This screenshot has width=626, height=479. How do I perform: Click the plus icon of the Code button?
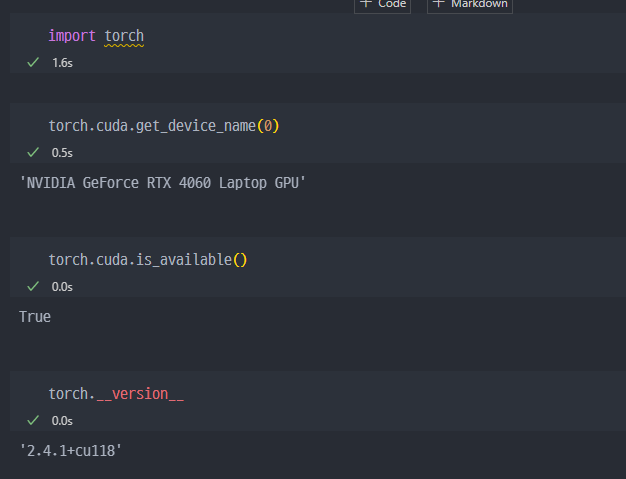click(366, 4)
